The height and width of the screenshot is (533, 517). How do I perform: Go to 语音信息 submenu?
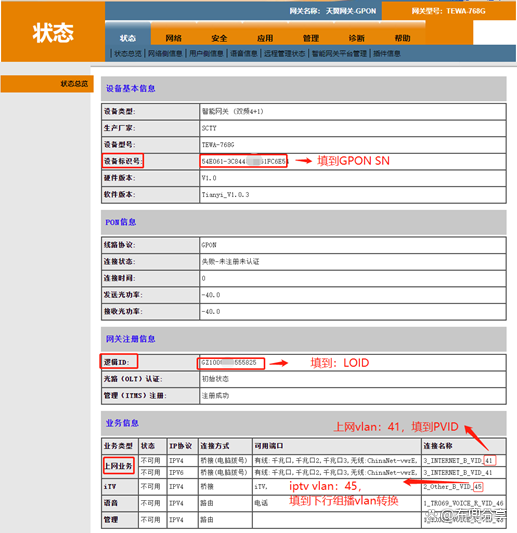coord(244,54)
